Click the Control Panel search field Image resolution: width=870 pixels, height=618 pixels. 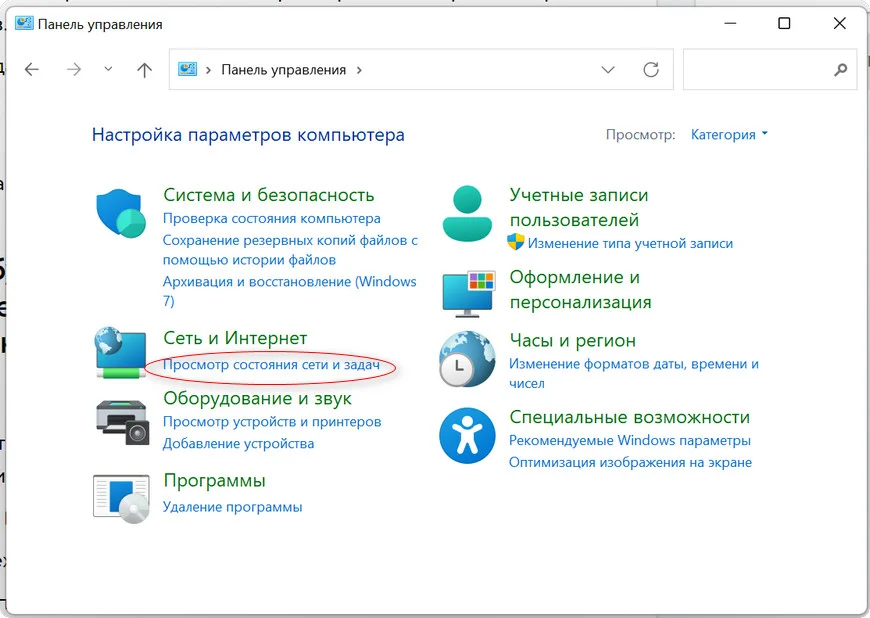tap(758, 70)
